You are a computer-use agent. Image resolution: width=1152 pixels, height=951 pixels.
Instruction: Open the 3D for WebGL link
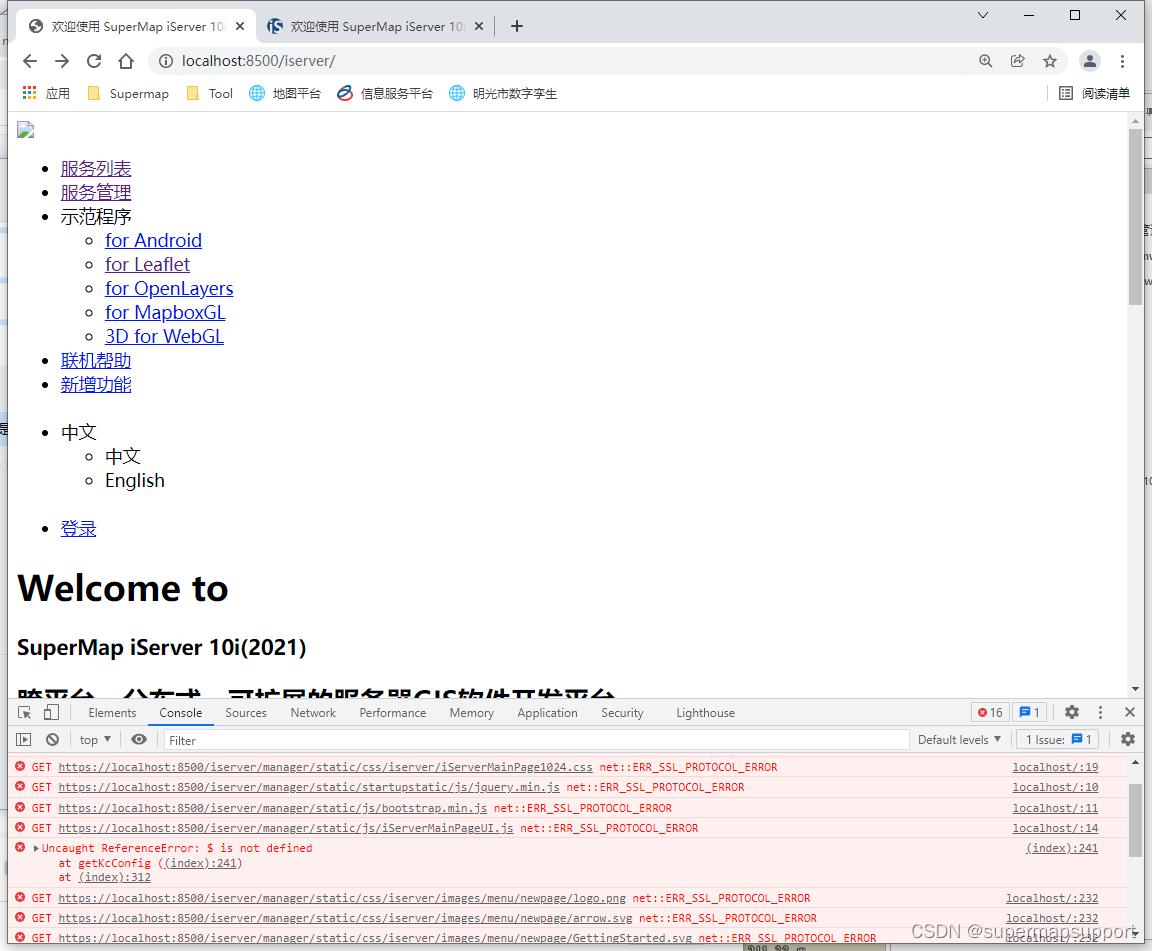coord(165,337)
